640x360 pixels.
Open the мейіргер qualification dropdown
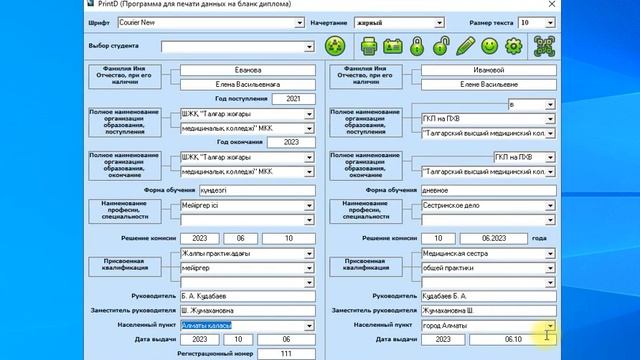pyautogui.click(x=309, y=268)
